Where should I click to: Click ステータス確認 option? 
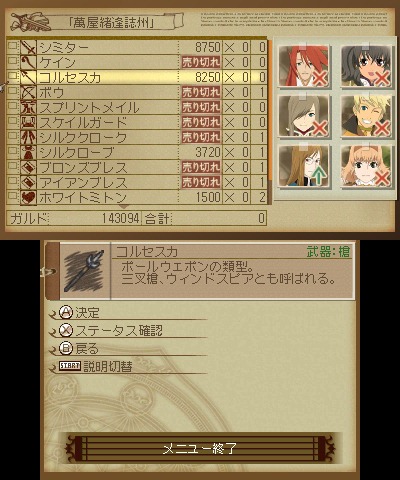(111, 331)
